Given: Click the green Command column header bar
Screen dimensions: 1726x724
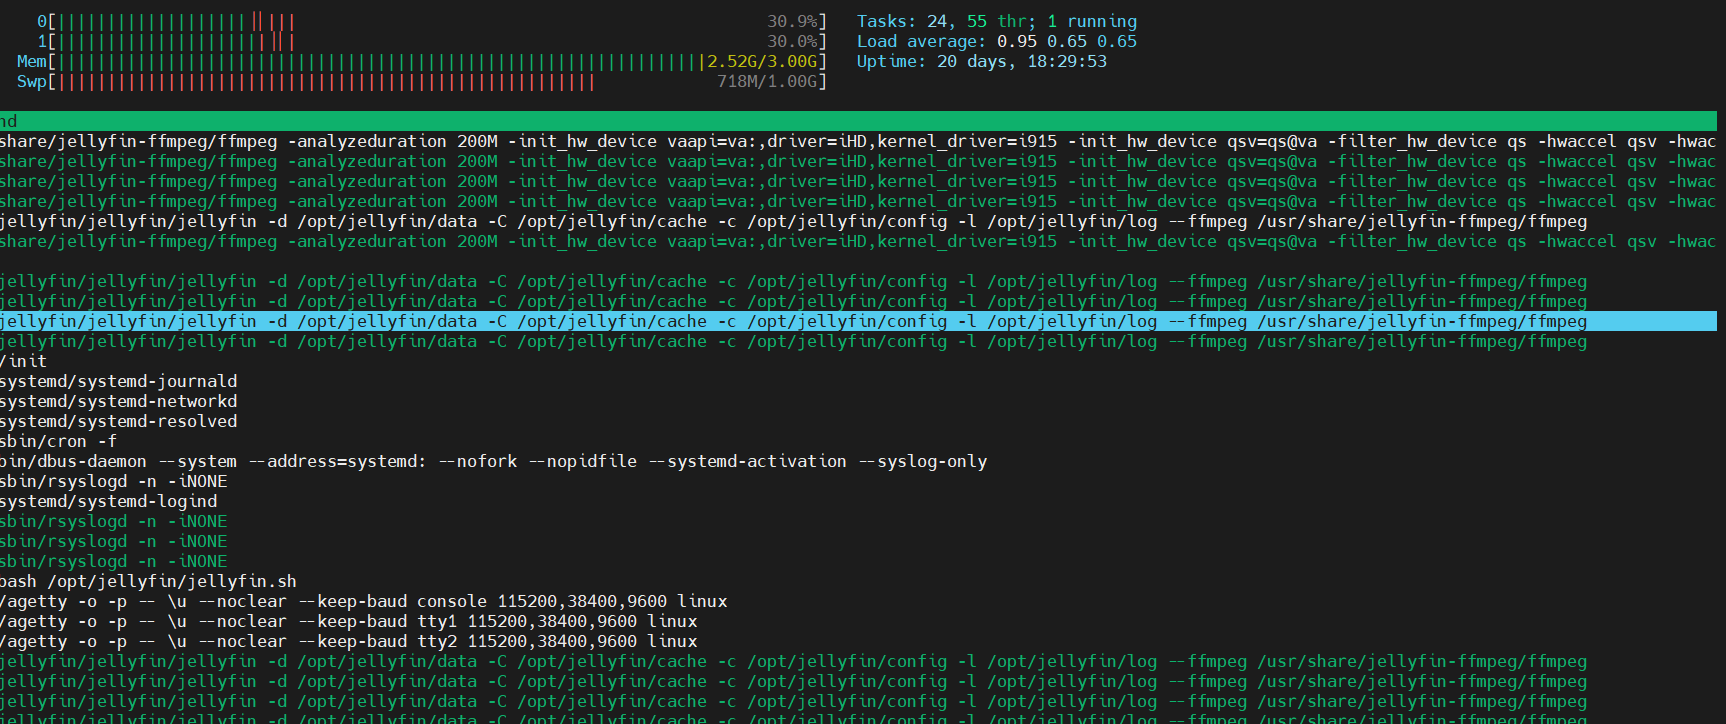Looking at the screenshot, I should pyautogui.click(x=860, y=121).
